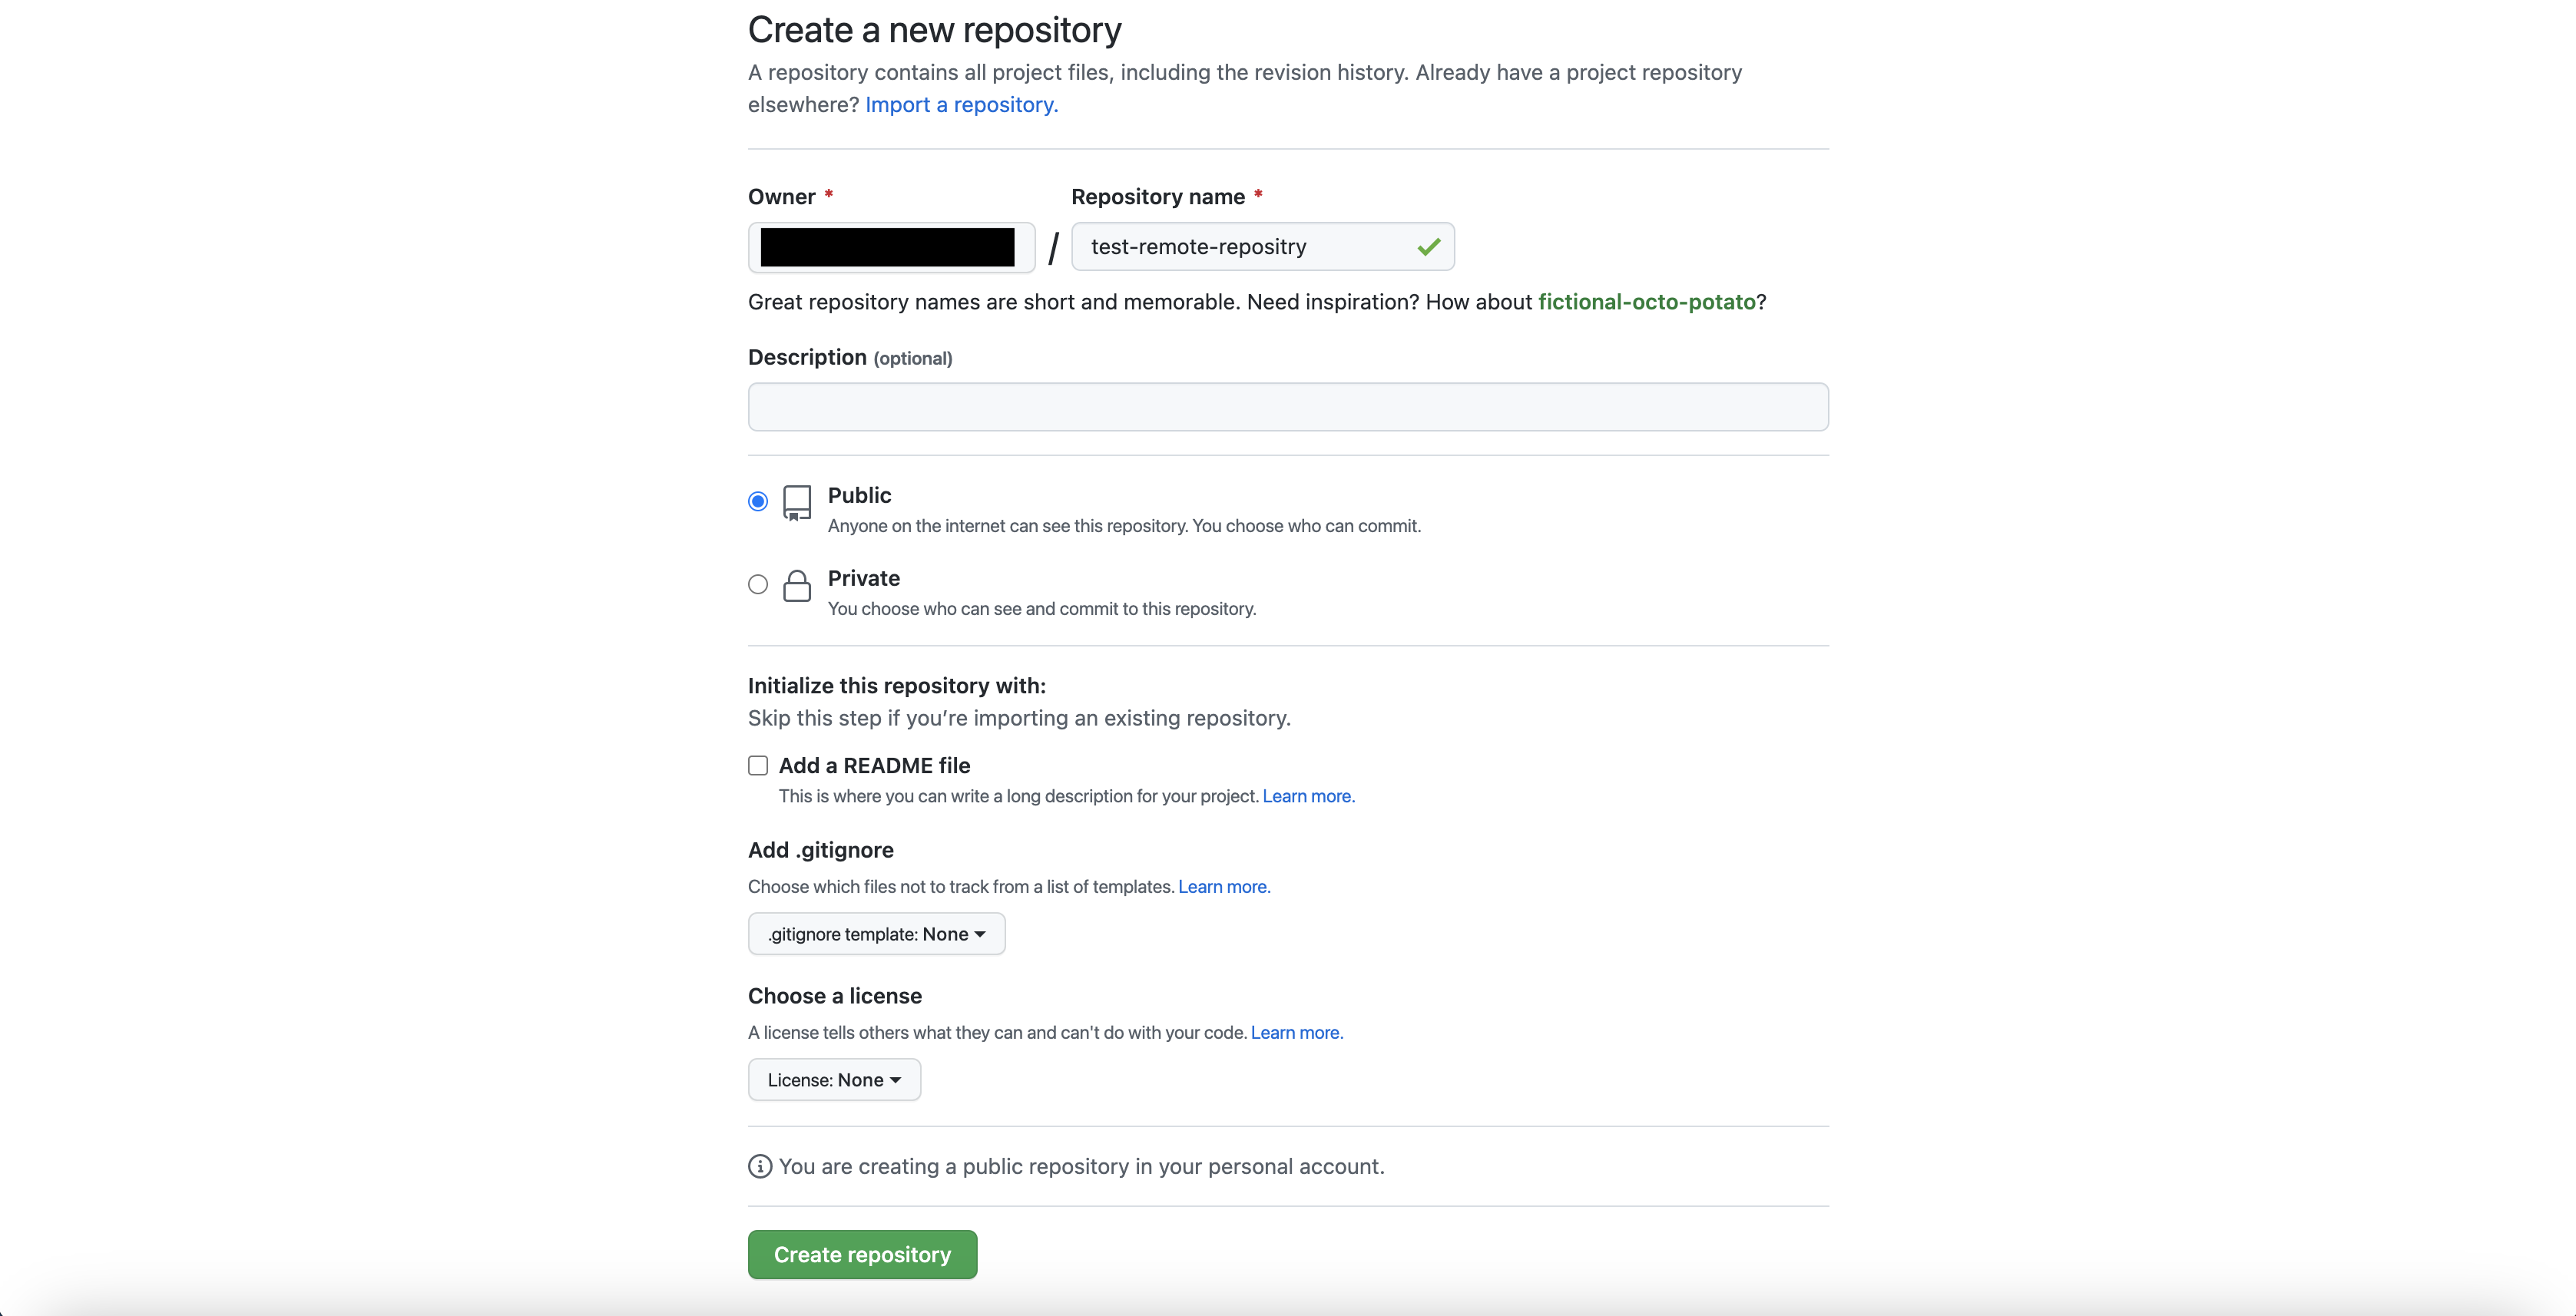The image size is (2576, 1316).
Task: Open Learn more link for .gitignore
Action: (1224, 886)
